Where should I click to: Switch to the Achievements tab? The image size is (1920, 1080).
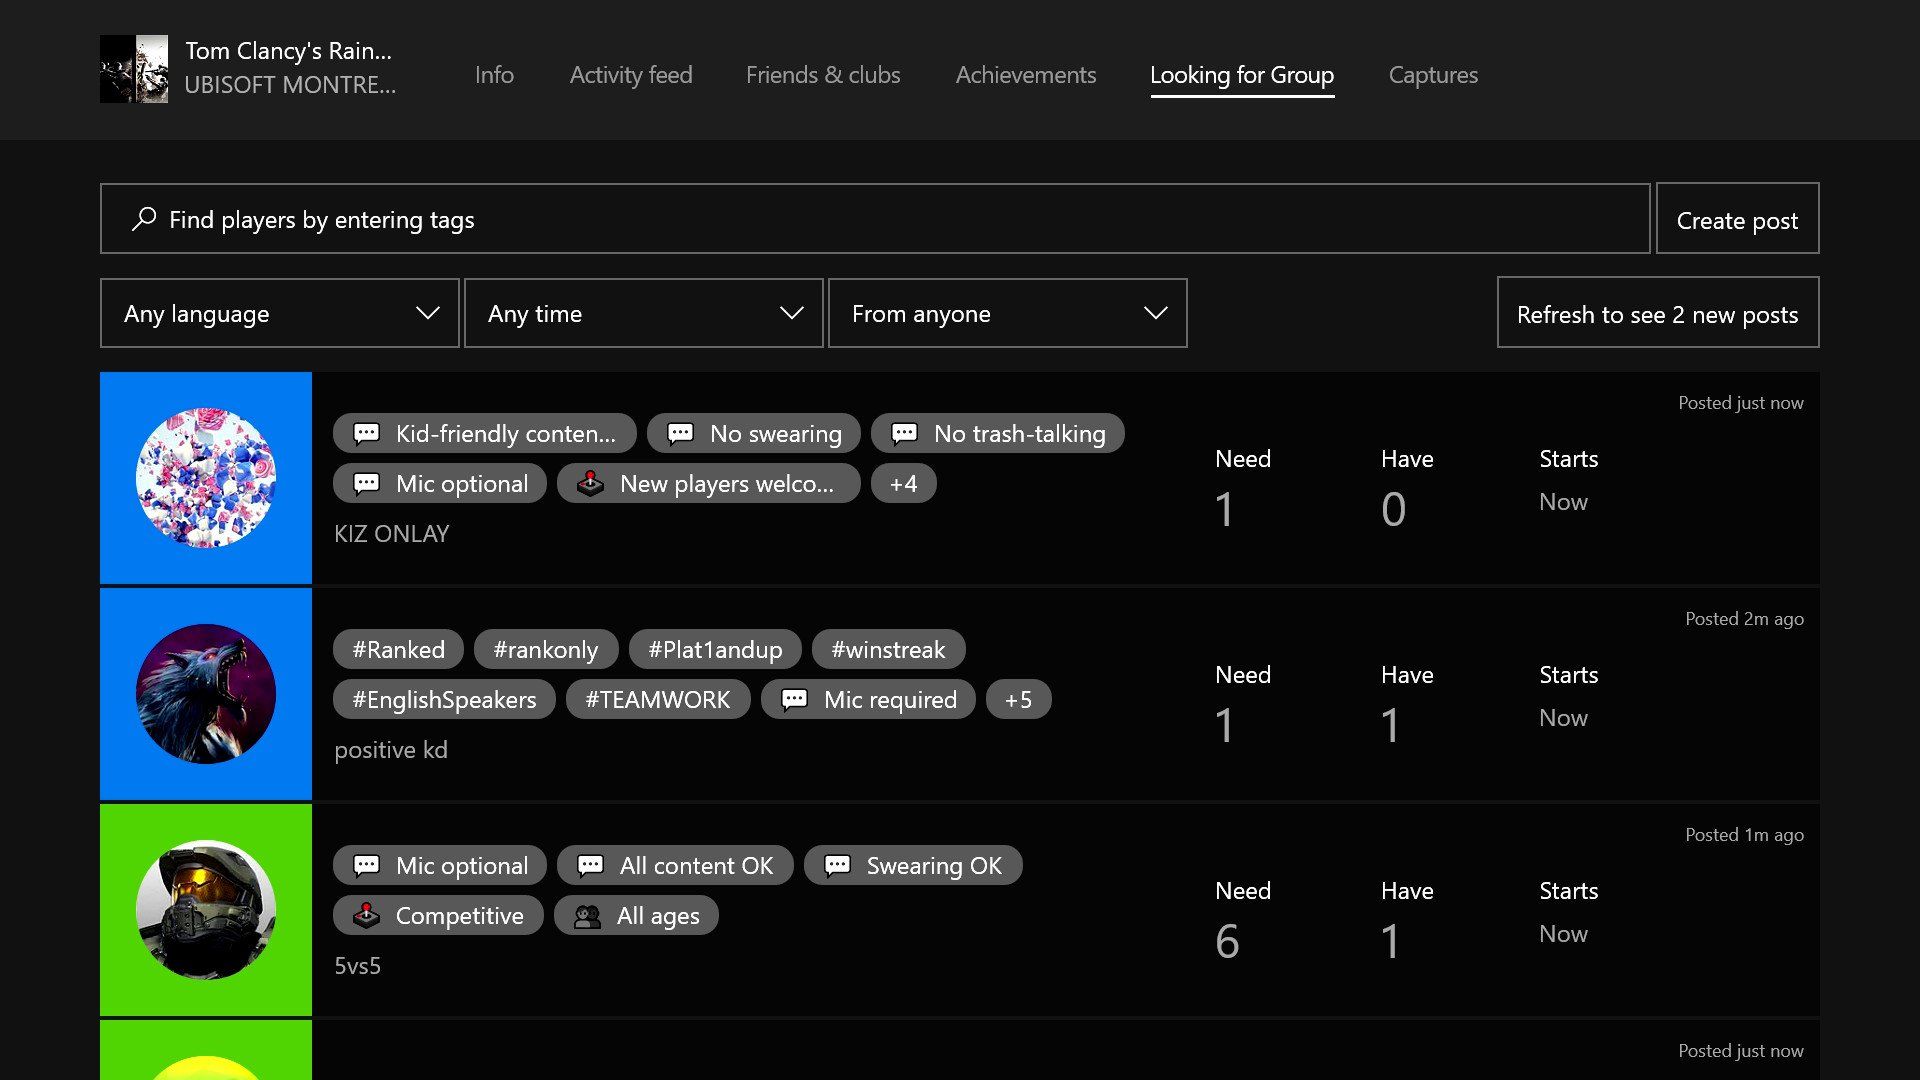[1025, 75]
